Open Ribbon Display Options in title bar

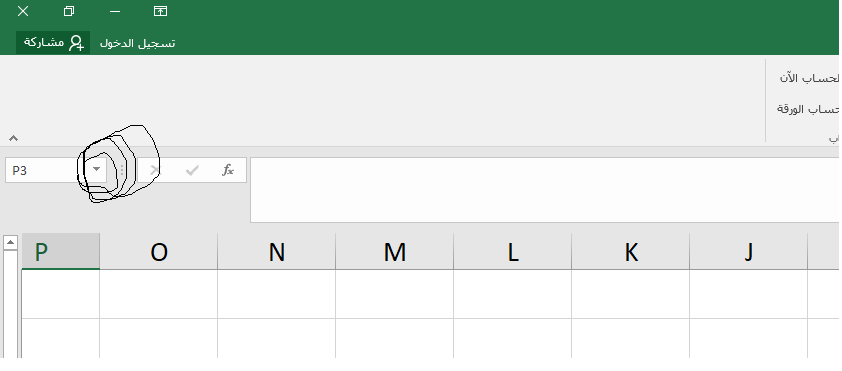click(160, 11)
